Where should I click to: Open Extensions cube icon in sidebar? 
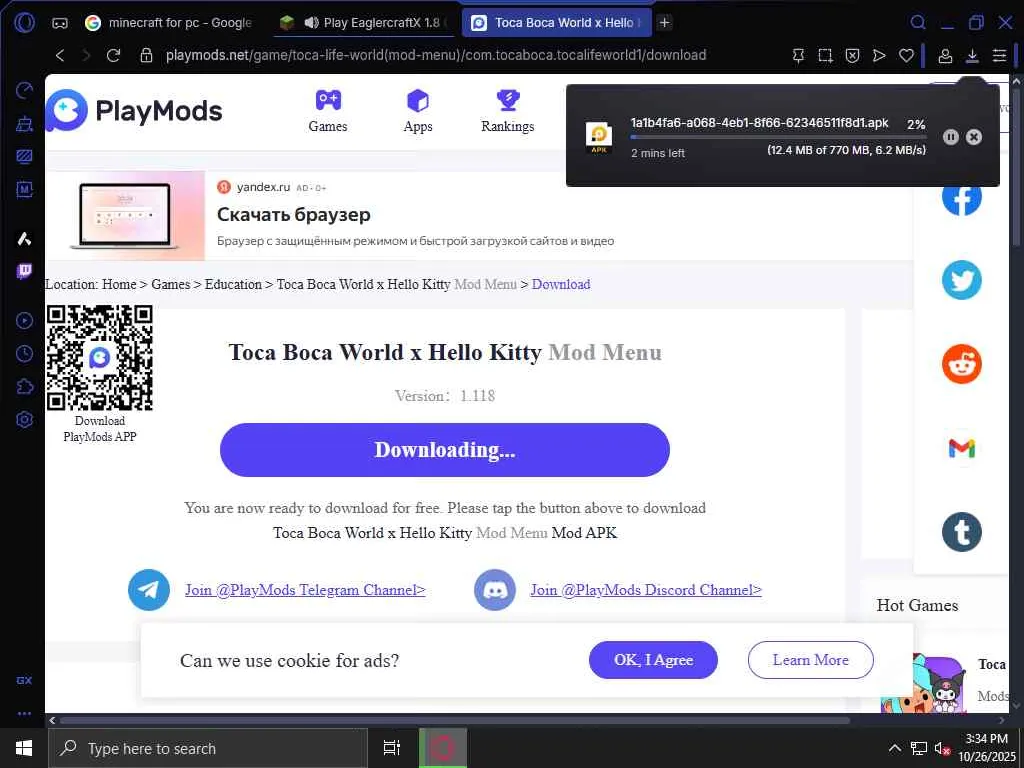coord(24,387)
